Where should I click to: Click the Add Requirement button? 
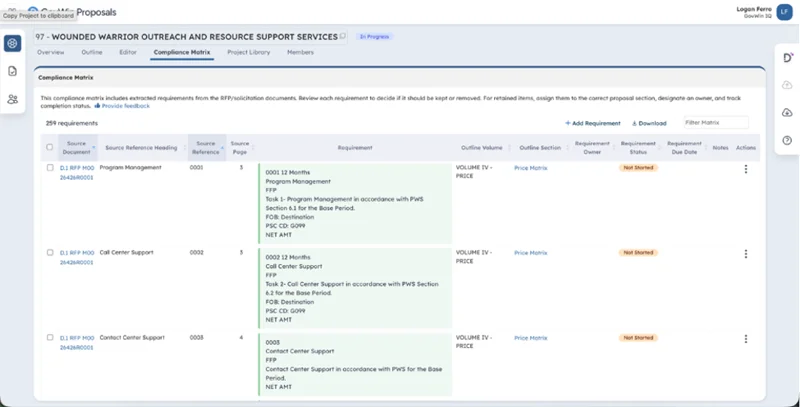coord(593,123)
